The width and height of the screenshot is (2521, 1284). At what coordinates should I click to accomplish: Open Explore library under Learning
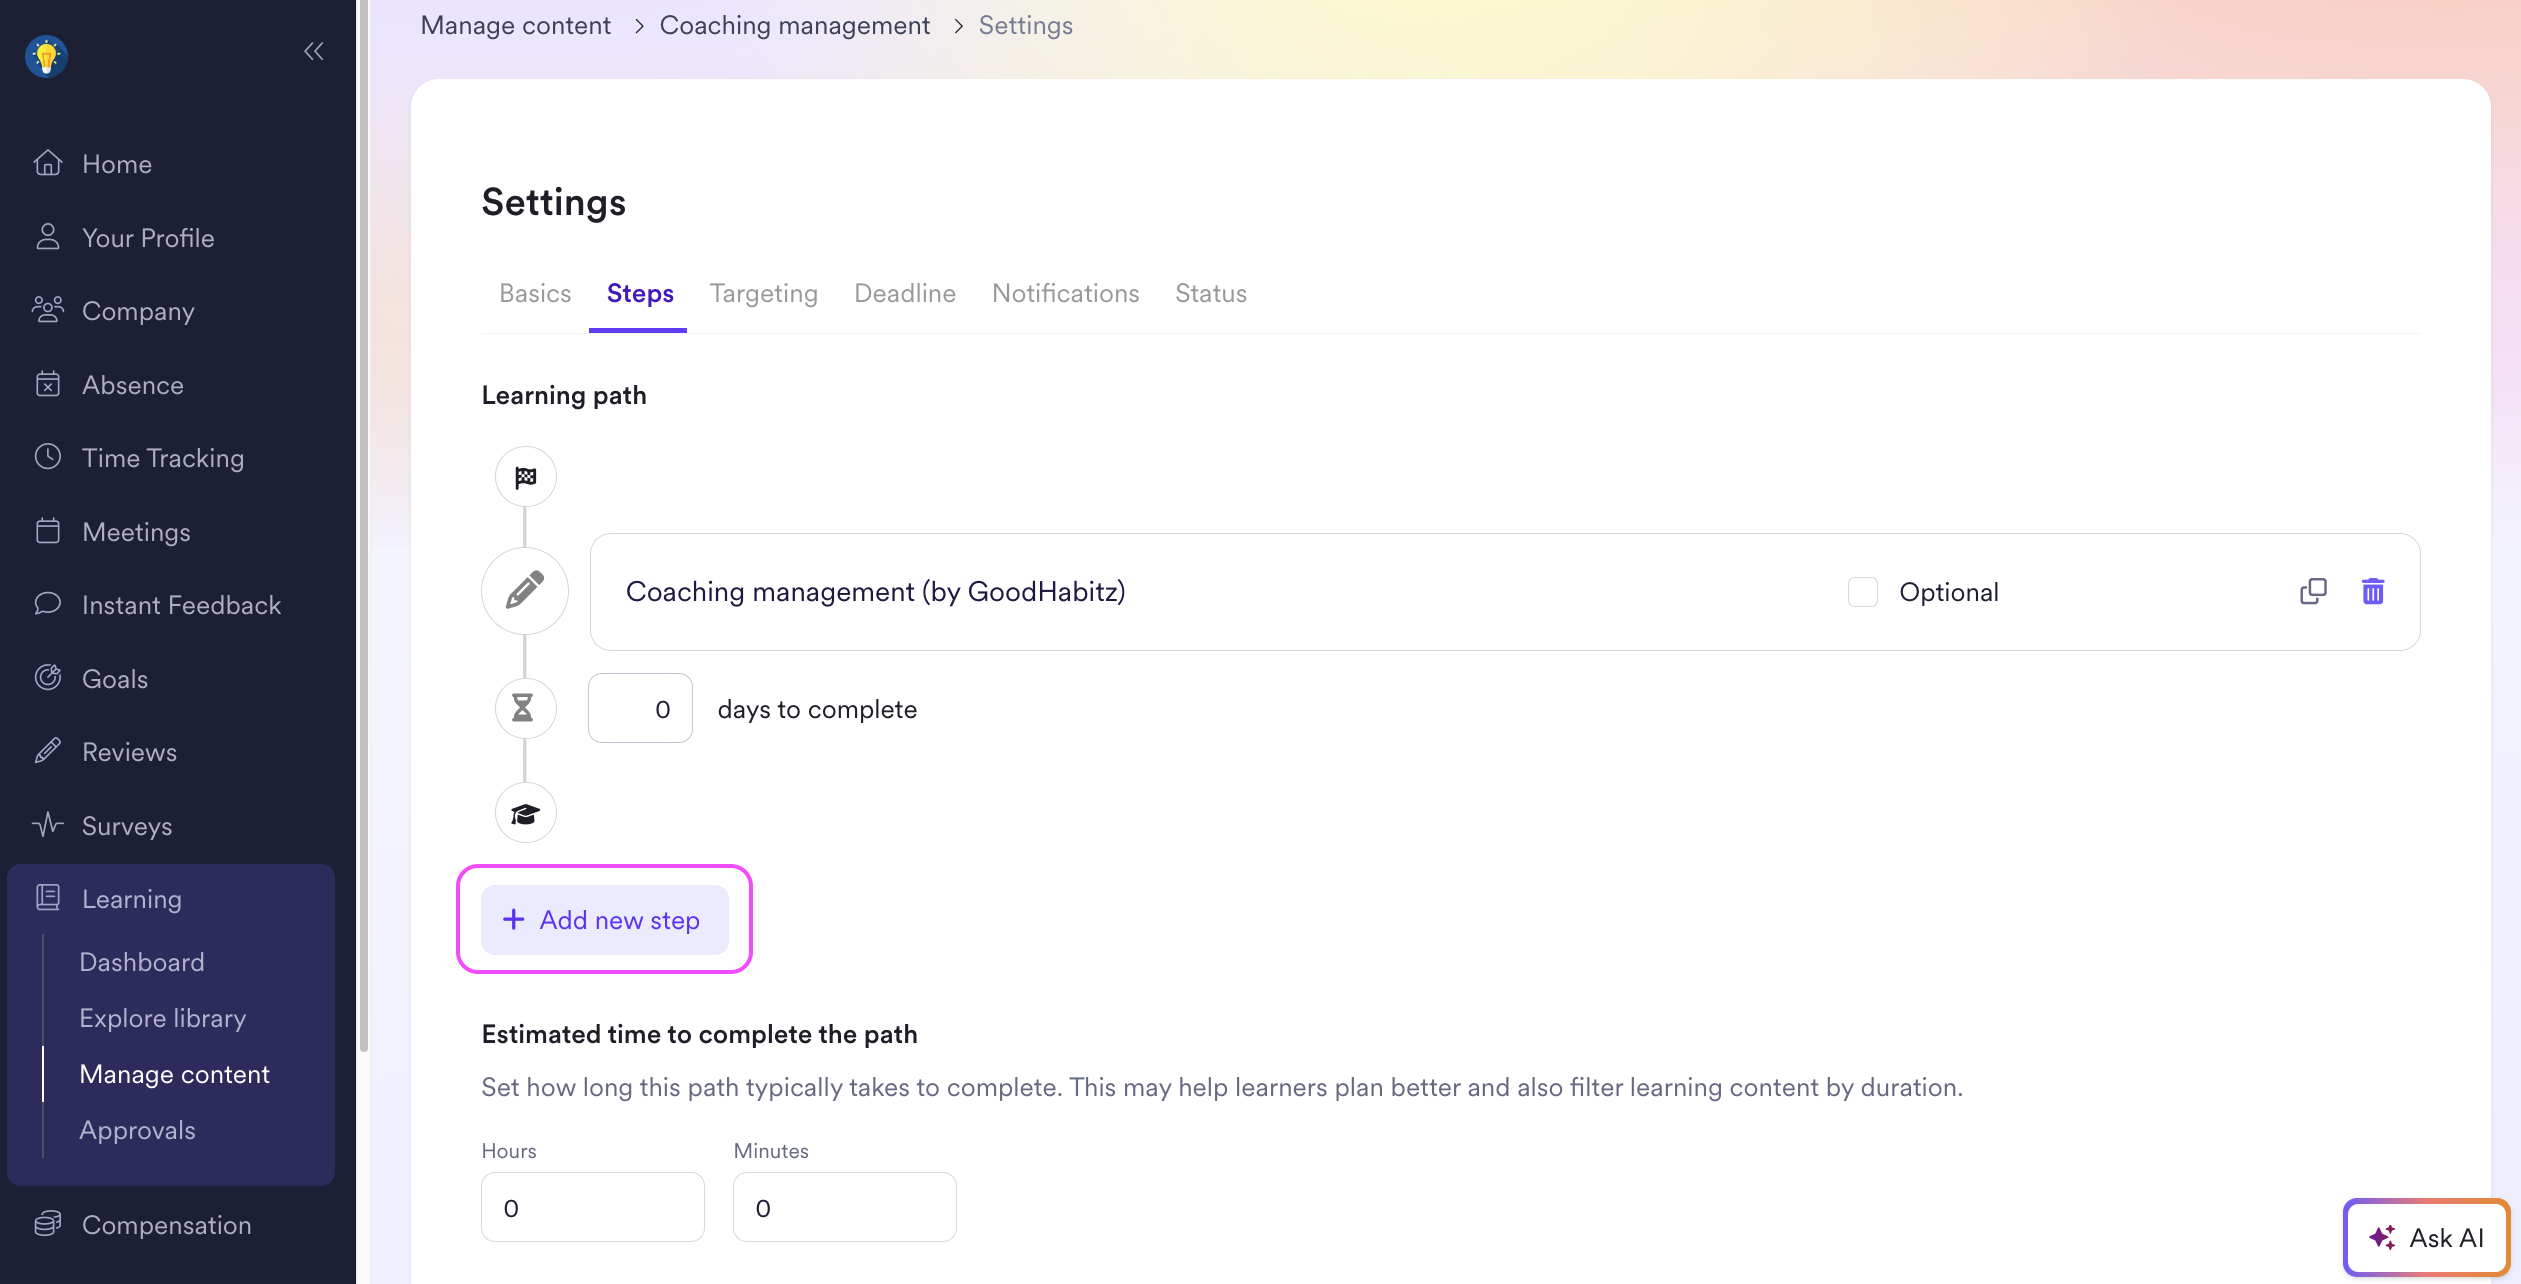point(162,1017)
